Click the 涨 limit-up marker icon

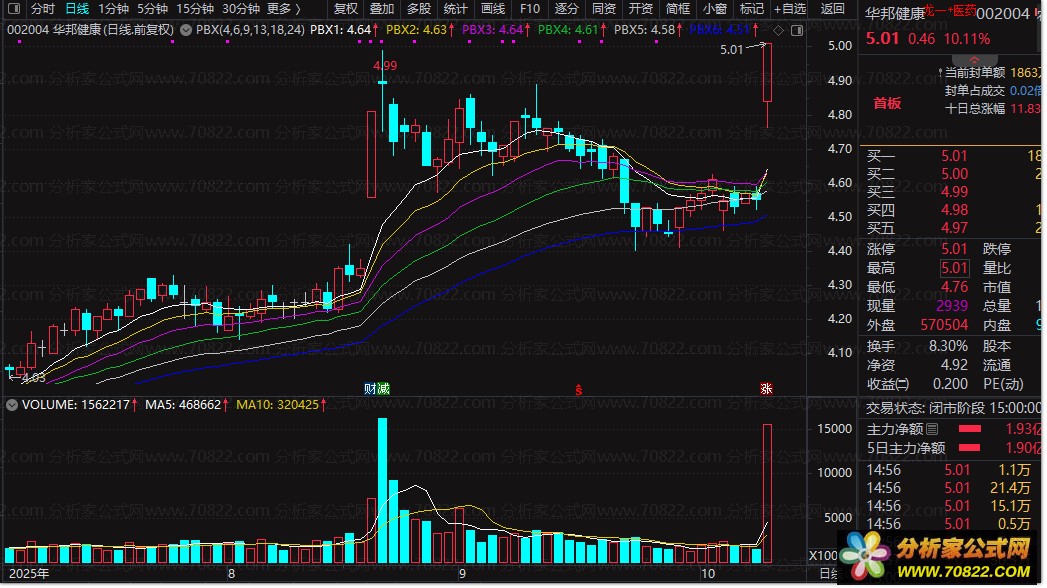766,388
